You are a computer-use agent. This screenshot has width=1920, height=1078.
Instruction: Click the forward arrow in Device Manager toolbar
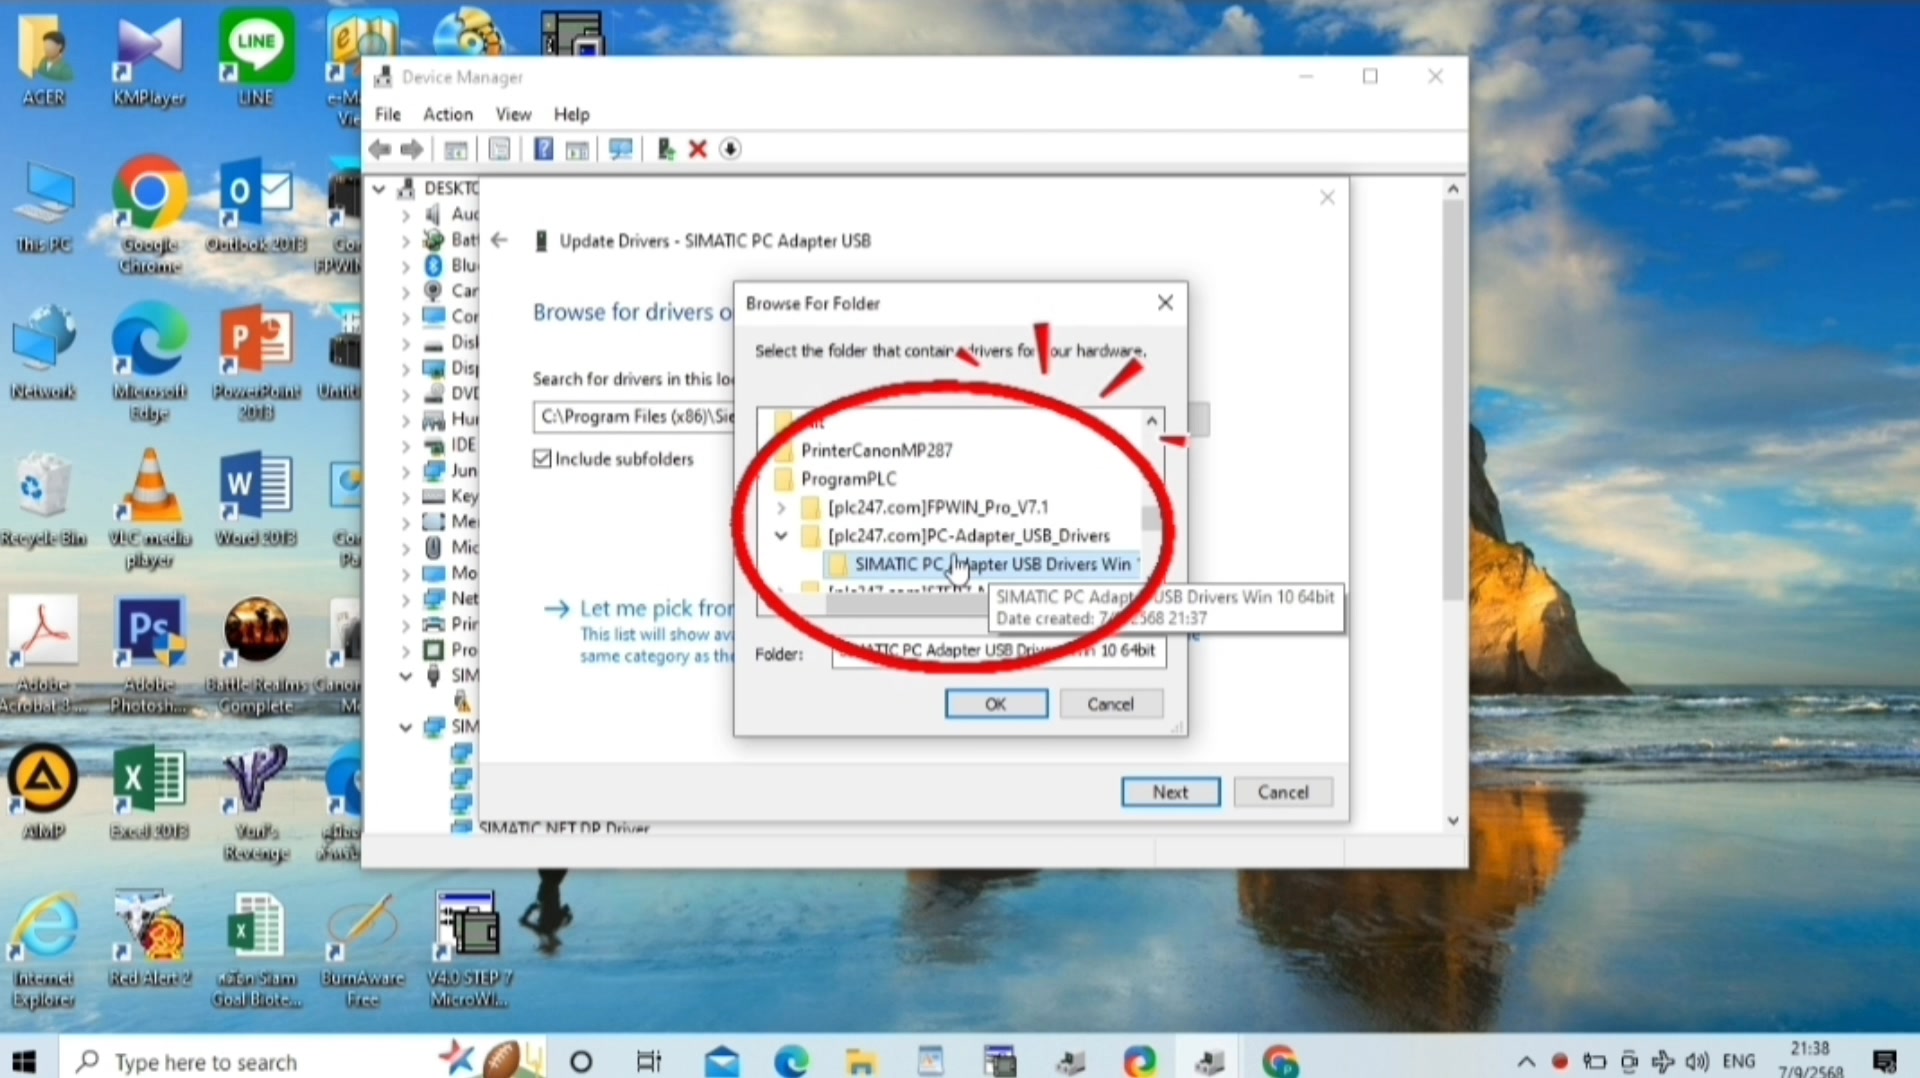click(x=412, y=150)
